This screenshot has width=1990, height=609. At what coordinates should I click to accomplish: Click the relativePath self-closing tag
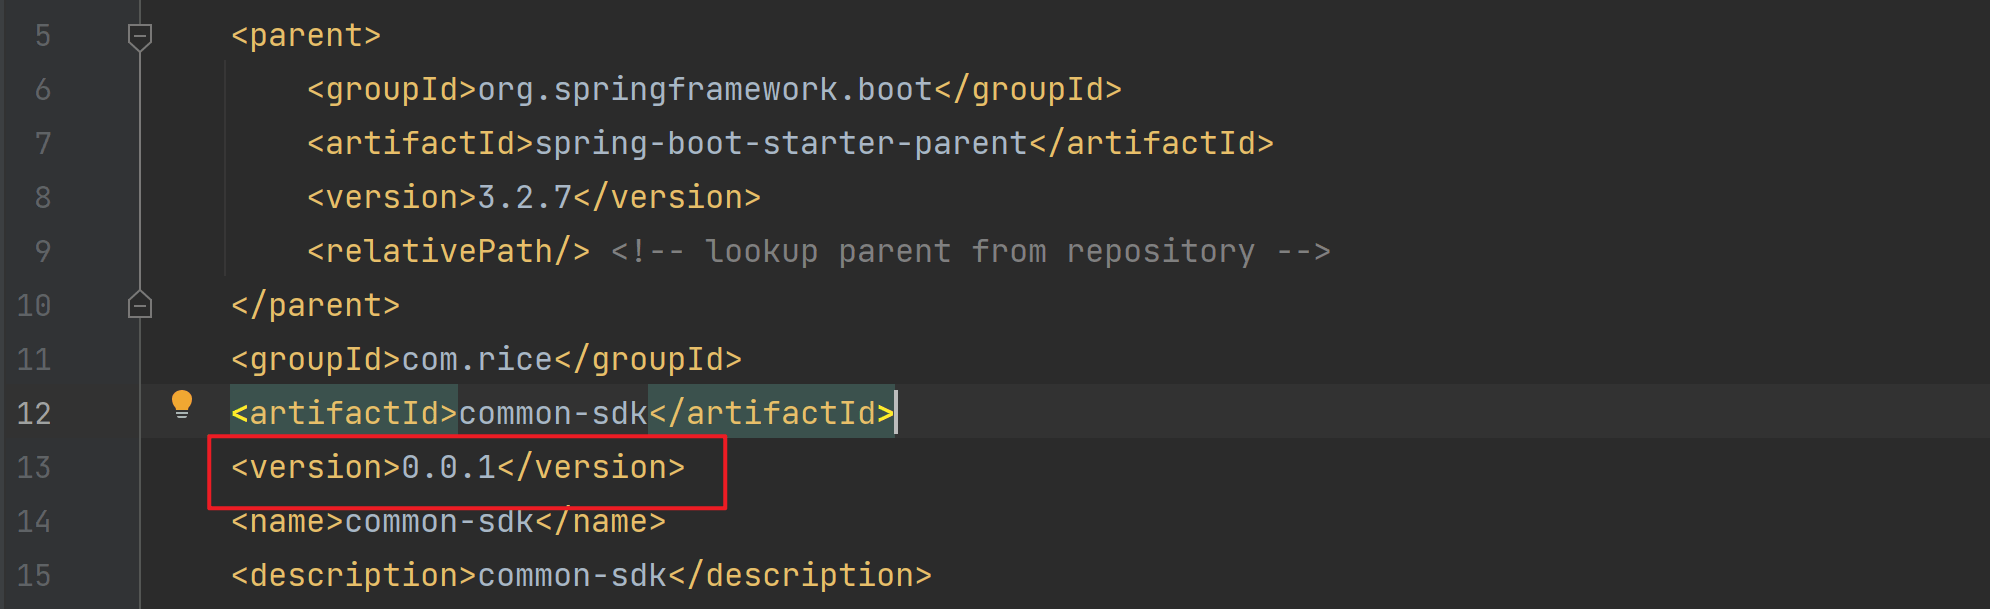coord(448,251)
